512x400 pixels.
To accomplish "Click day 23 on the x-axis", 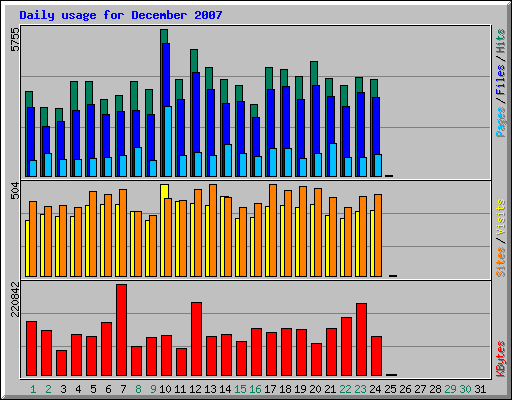I will click(360, 389).
